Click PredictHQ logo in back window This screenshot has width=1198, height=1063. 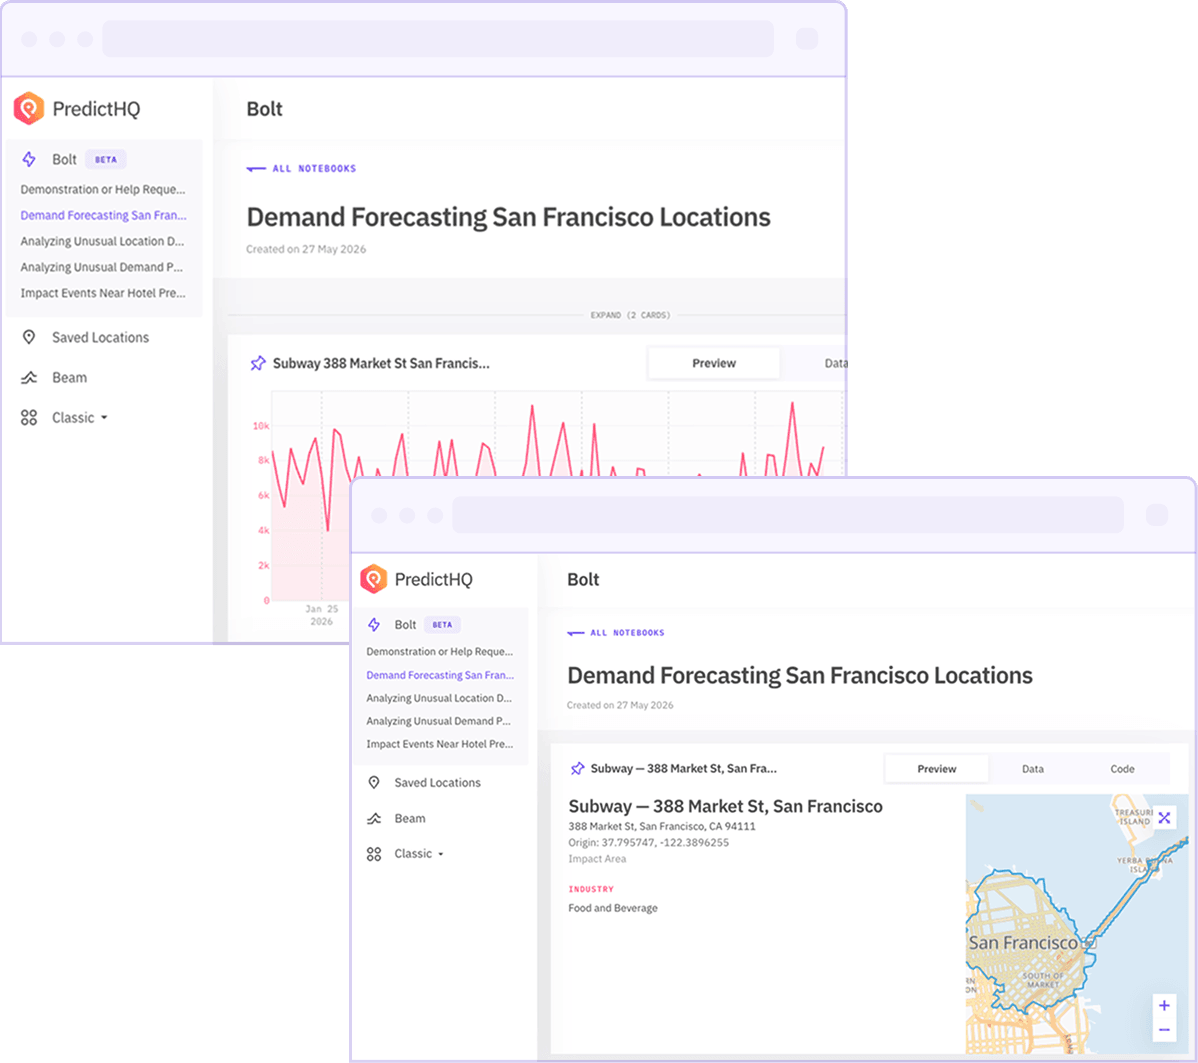point(77,109)
